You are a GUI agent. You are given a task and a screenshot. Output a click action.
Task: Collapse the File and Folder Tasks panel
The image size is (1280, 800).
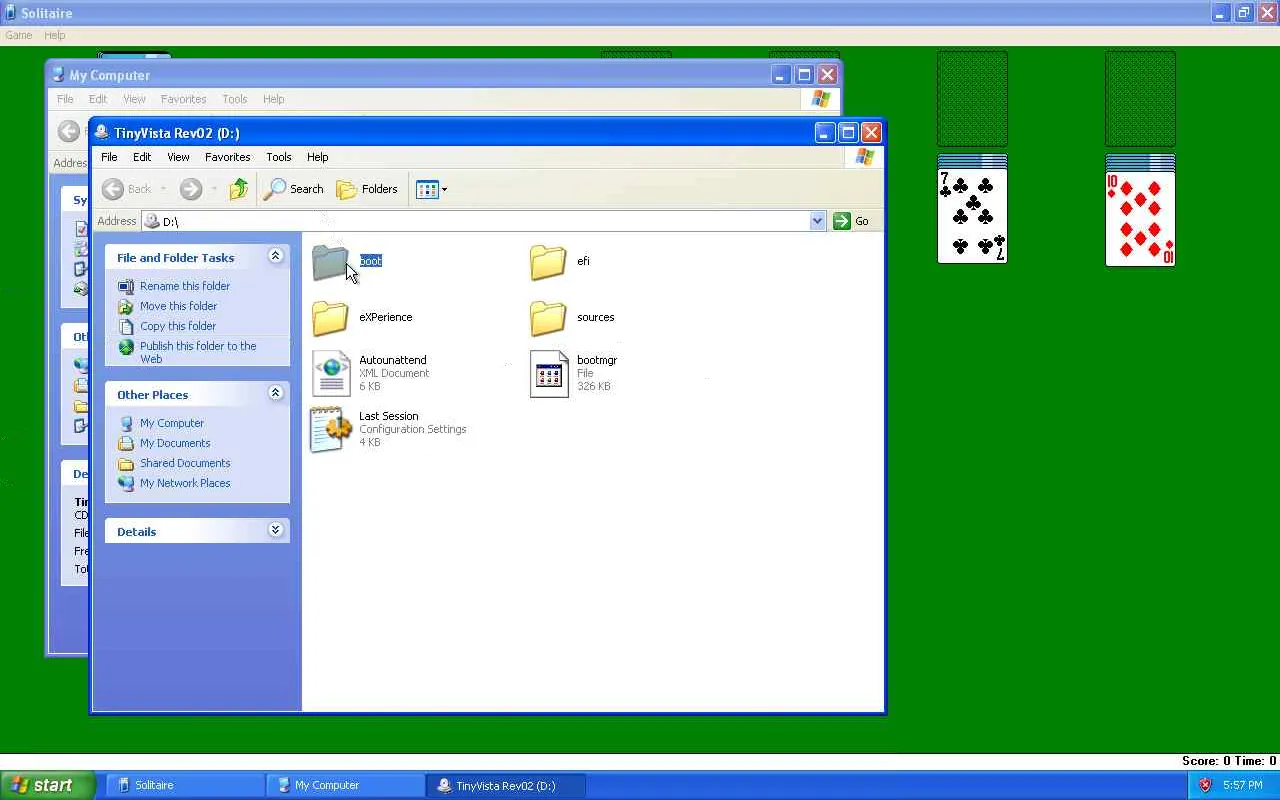(x=276, y=257)
